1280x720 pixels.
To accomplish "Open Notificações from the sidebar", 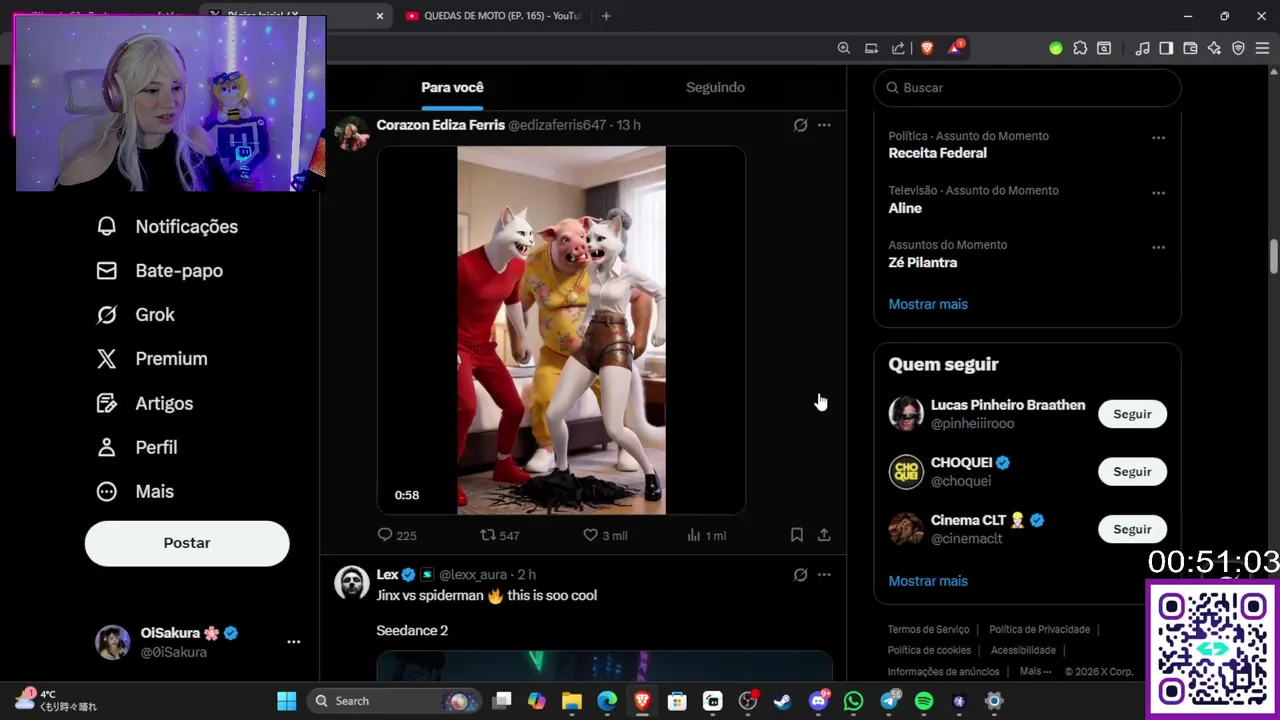I will coord(167,227).
